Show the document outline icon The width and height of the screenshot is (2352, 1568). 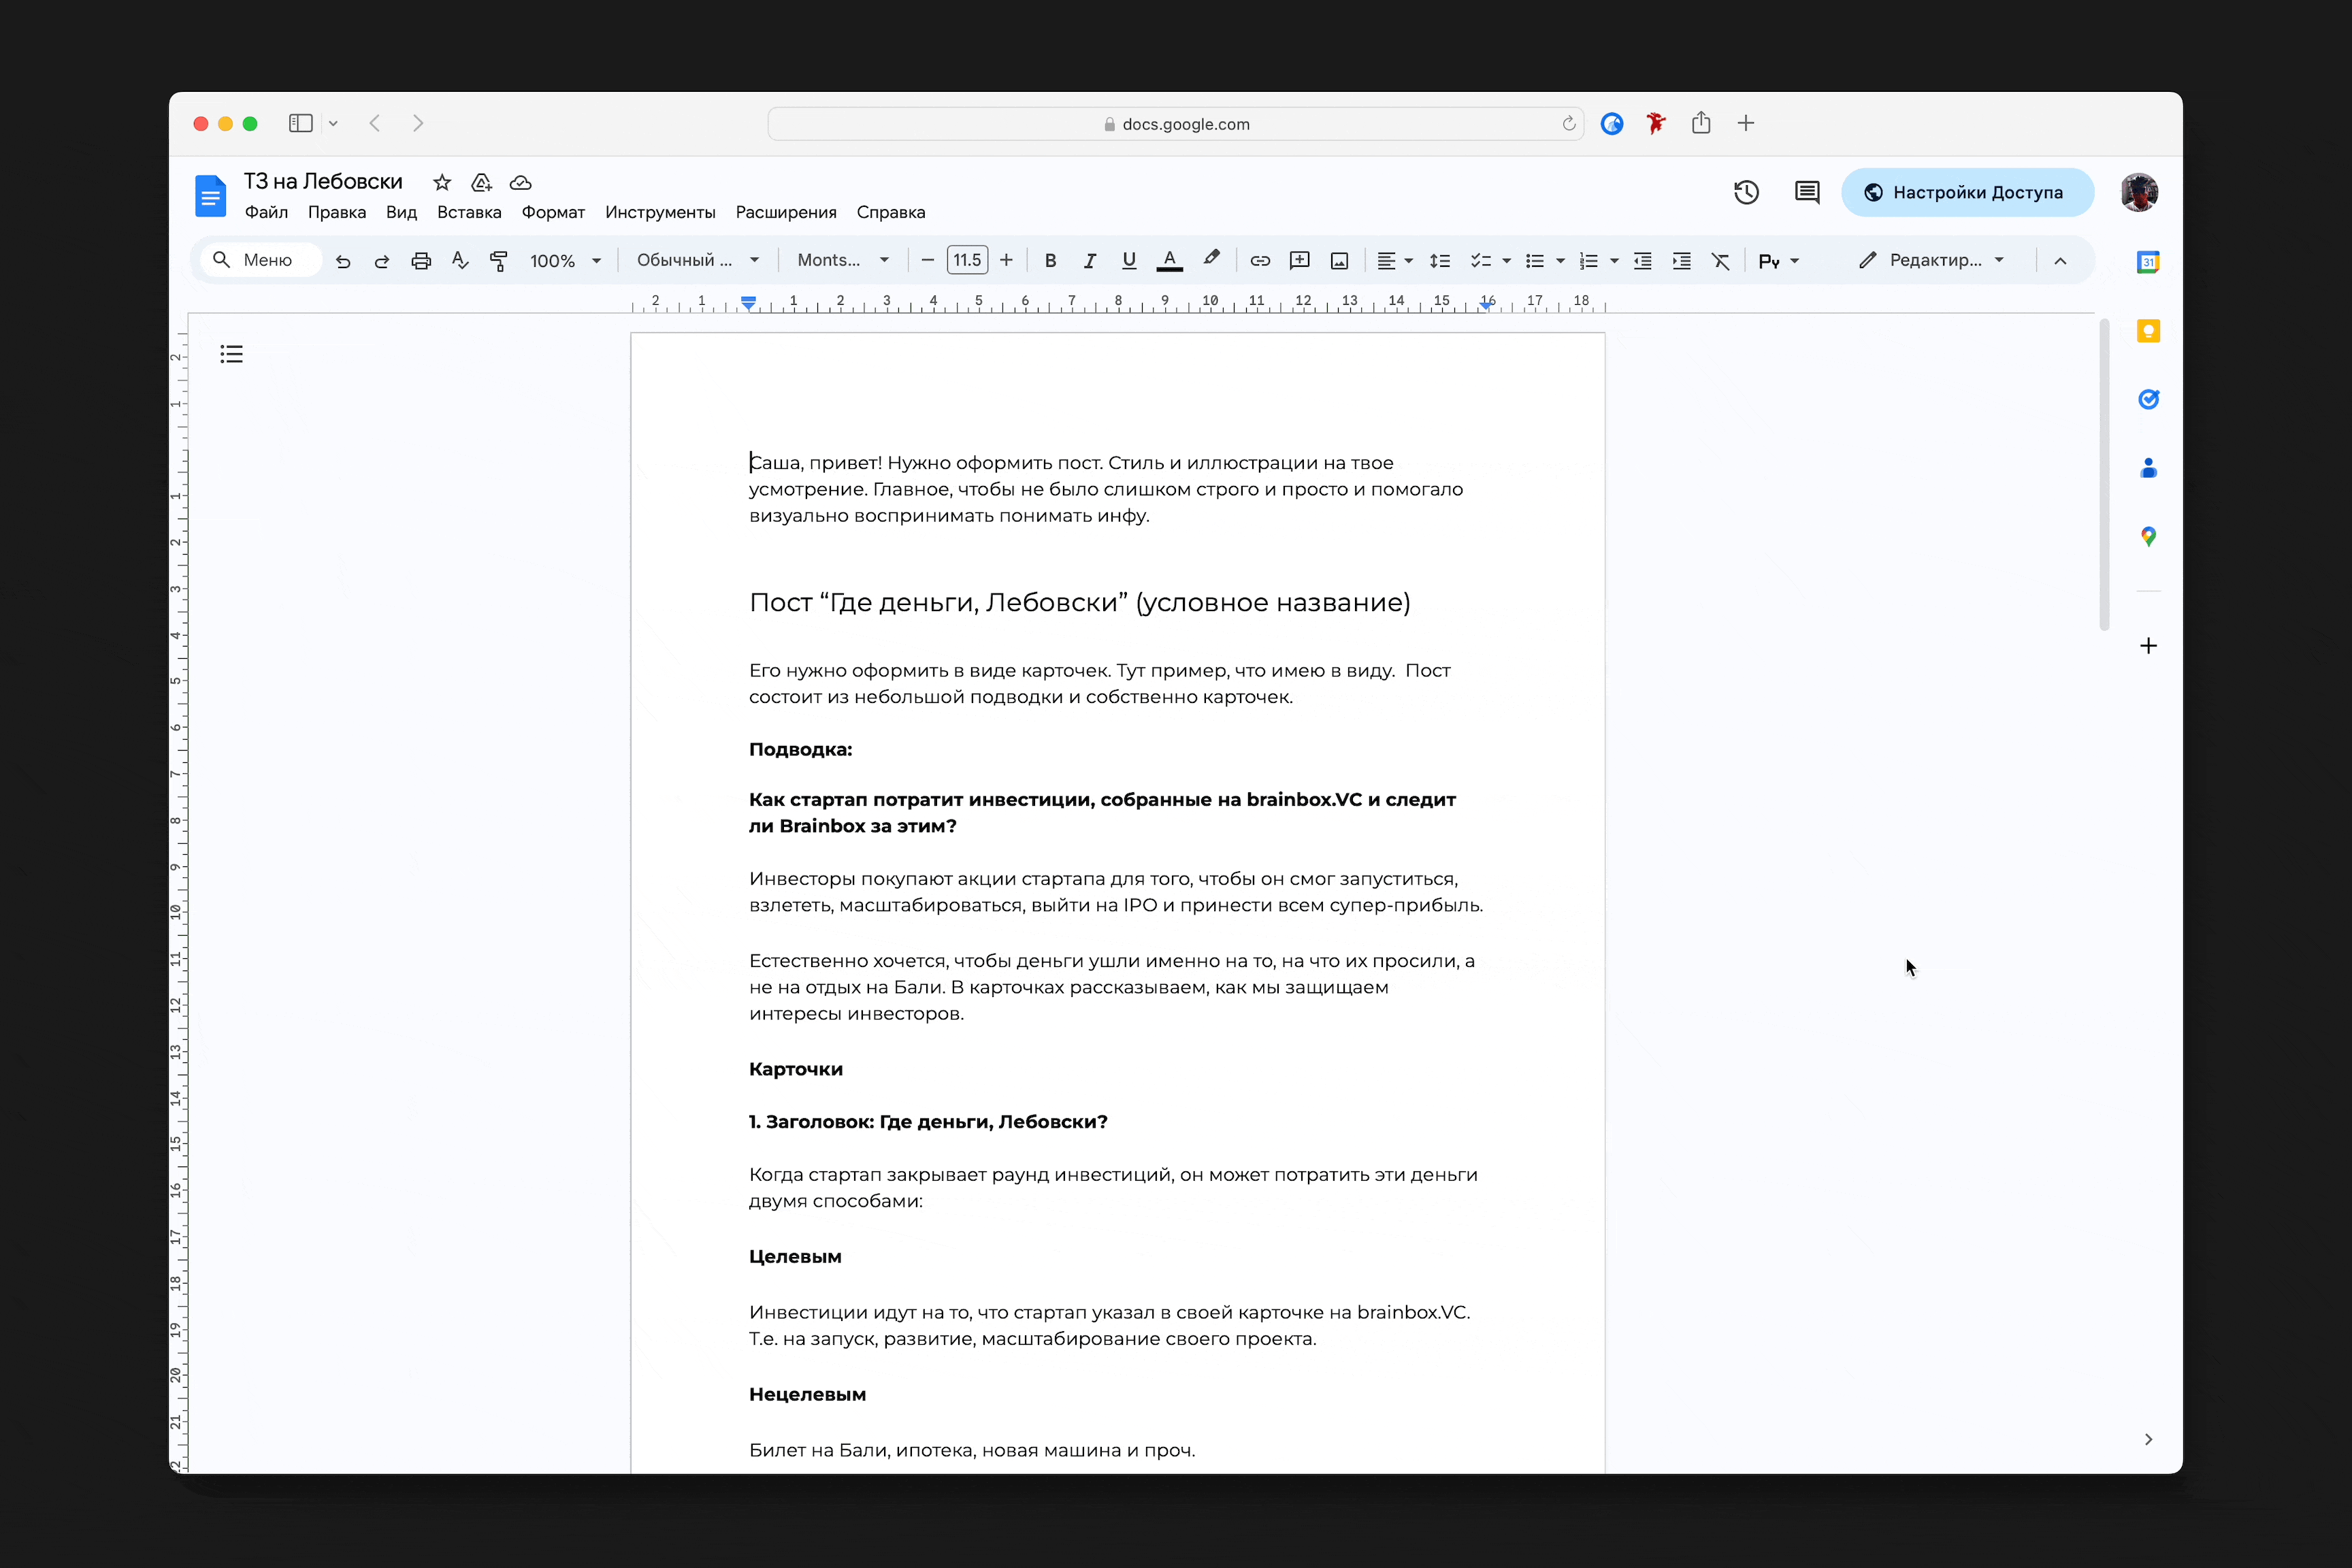(231, 354)
